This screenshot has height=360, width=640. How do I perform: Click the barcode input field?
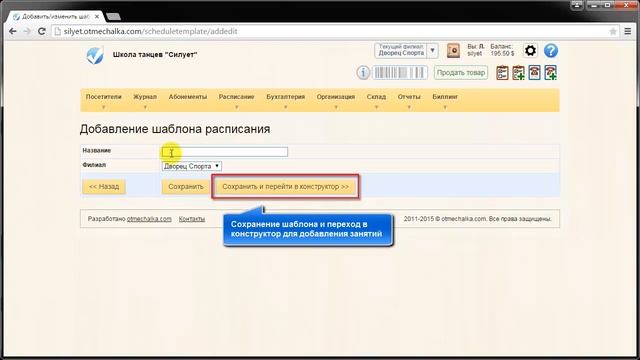[400, 73]
